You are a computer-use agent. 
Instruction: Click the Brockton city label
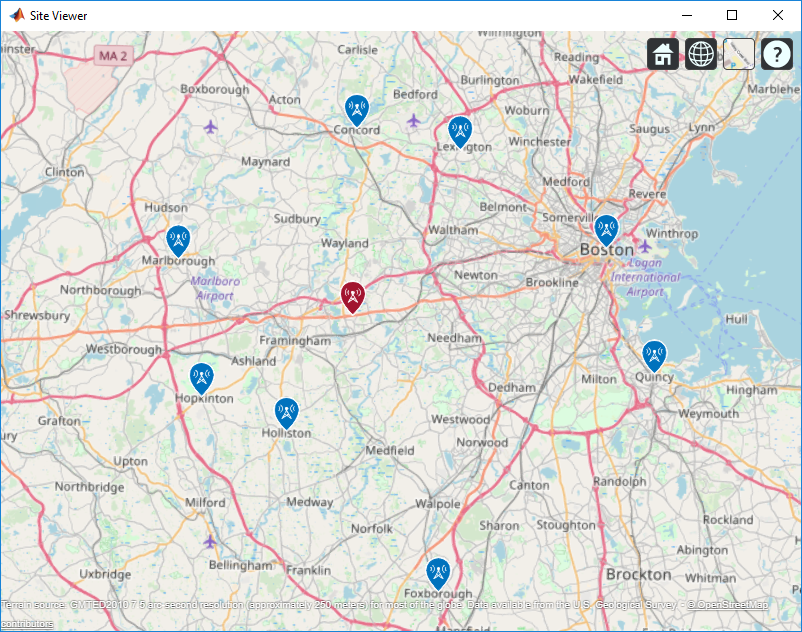click(x=639, y=575)
